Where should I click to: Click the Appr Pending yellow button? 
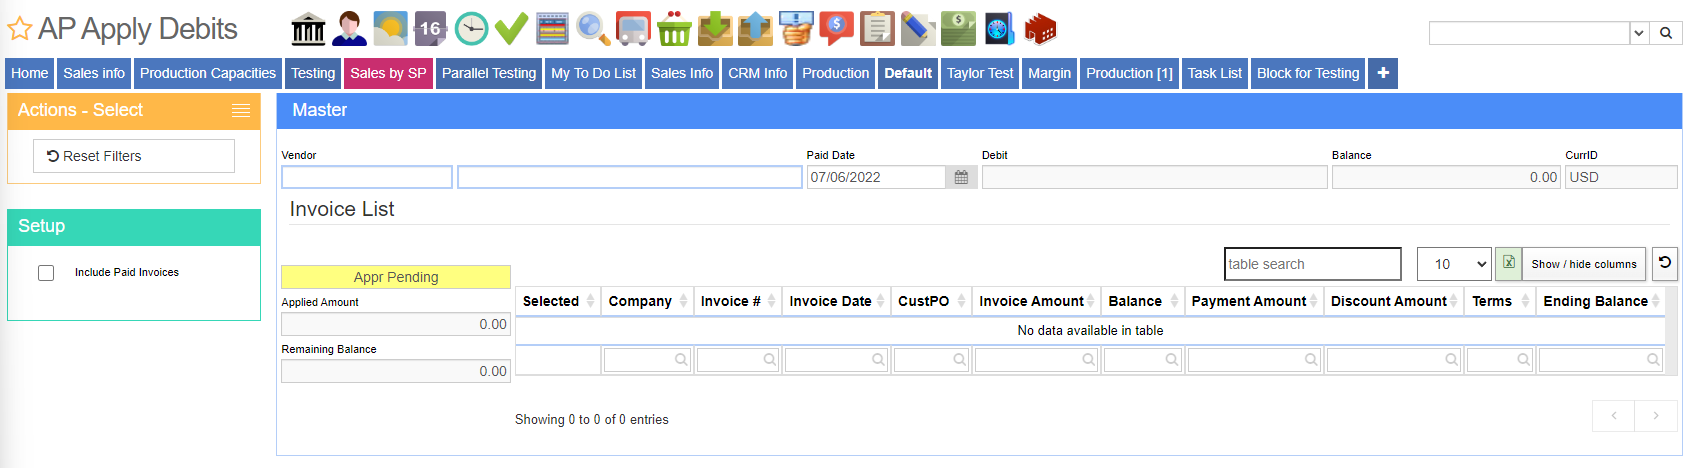pyautogui.click(x=396, y=277)
